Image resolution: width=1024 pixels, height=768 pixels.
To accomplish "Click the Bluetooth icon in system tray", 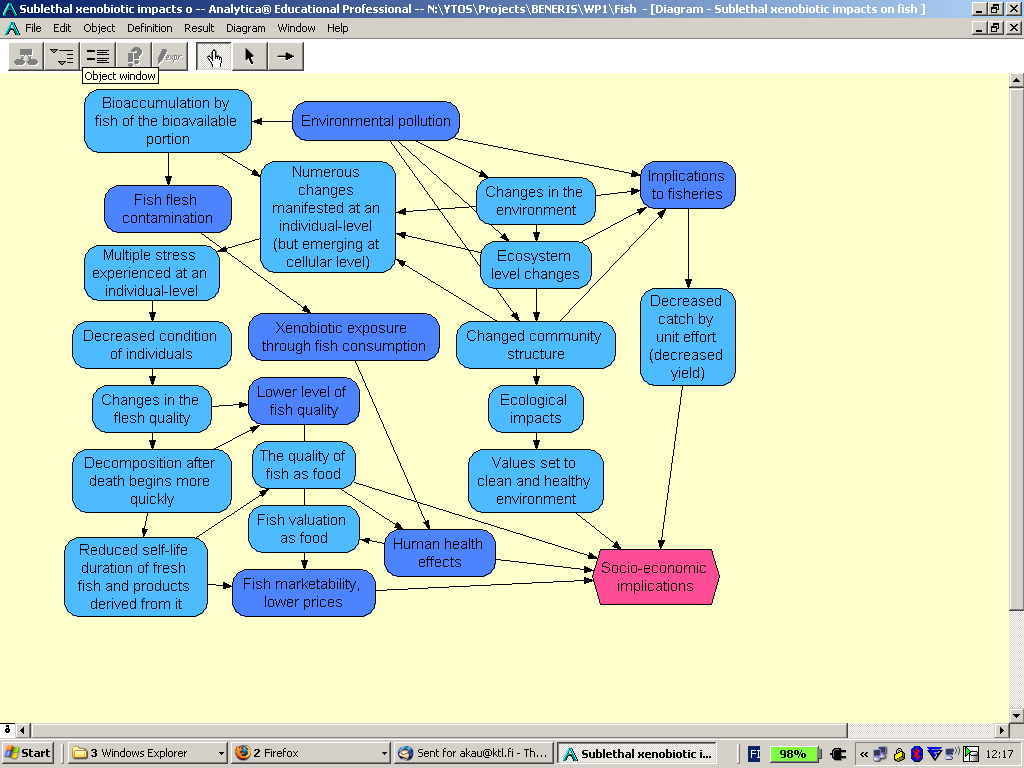I will point(917,754).
